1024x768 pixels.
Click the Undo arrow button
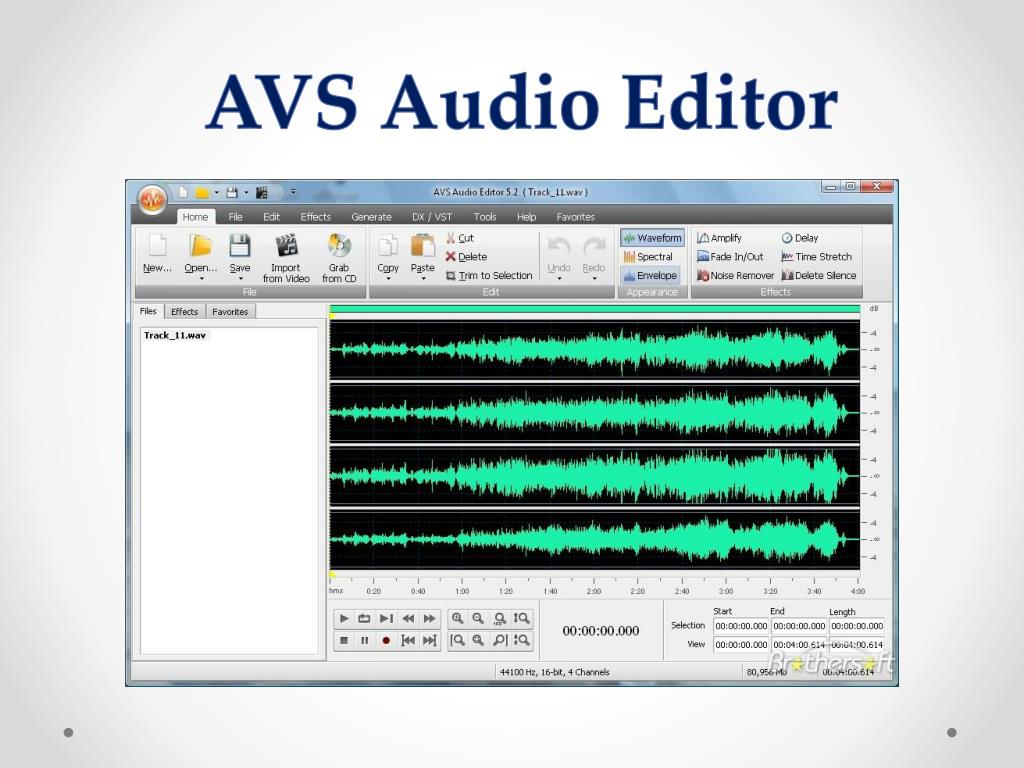click(559, 251)
